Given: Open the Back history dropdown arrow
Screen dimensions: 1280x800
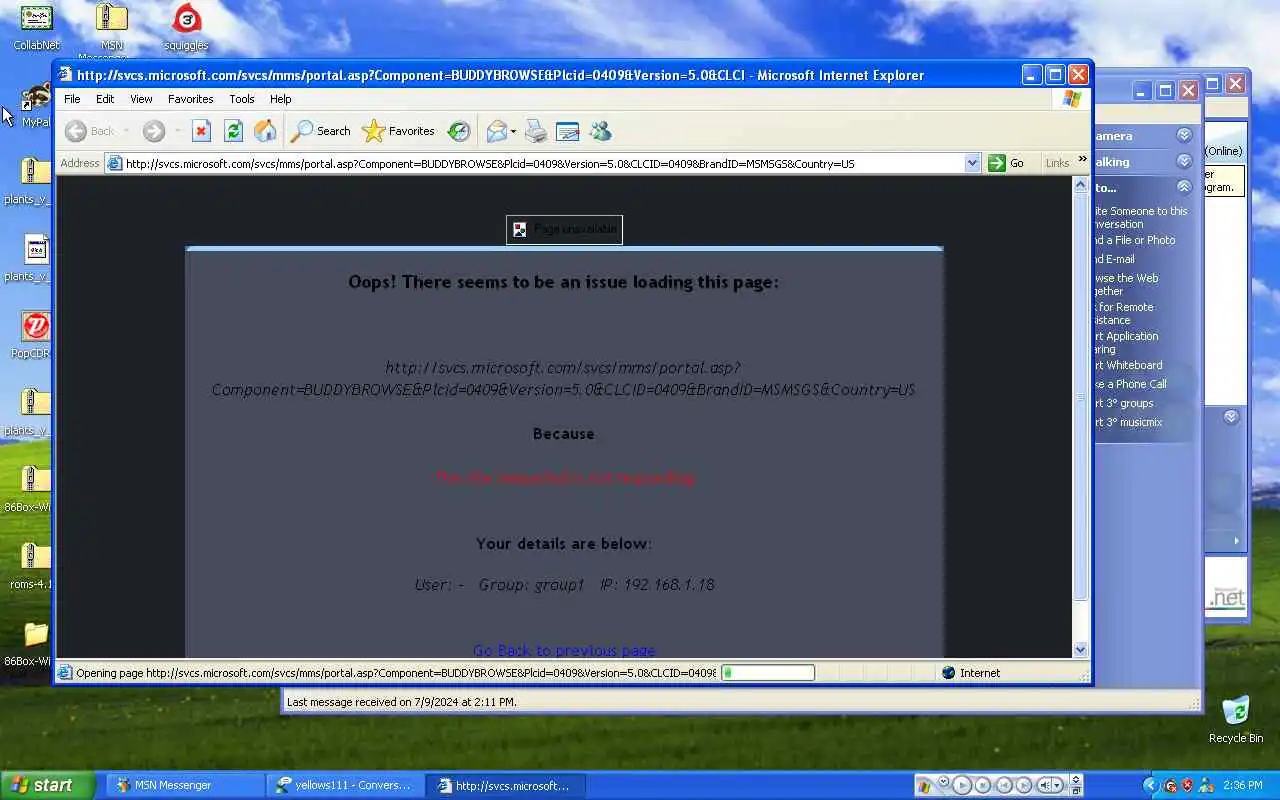Looking at the screenshot, I should tap(126, 131).
